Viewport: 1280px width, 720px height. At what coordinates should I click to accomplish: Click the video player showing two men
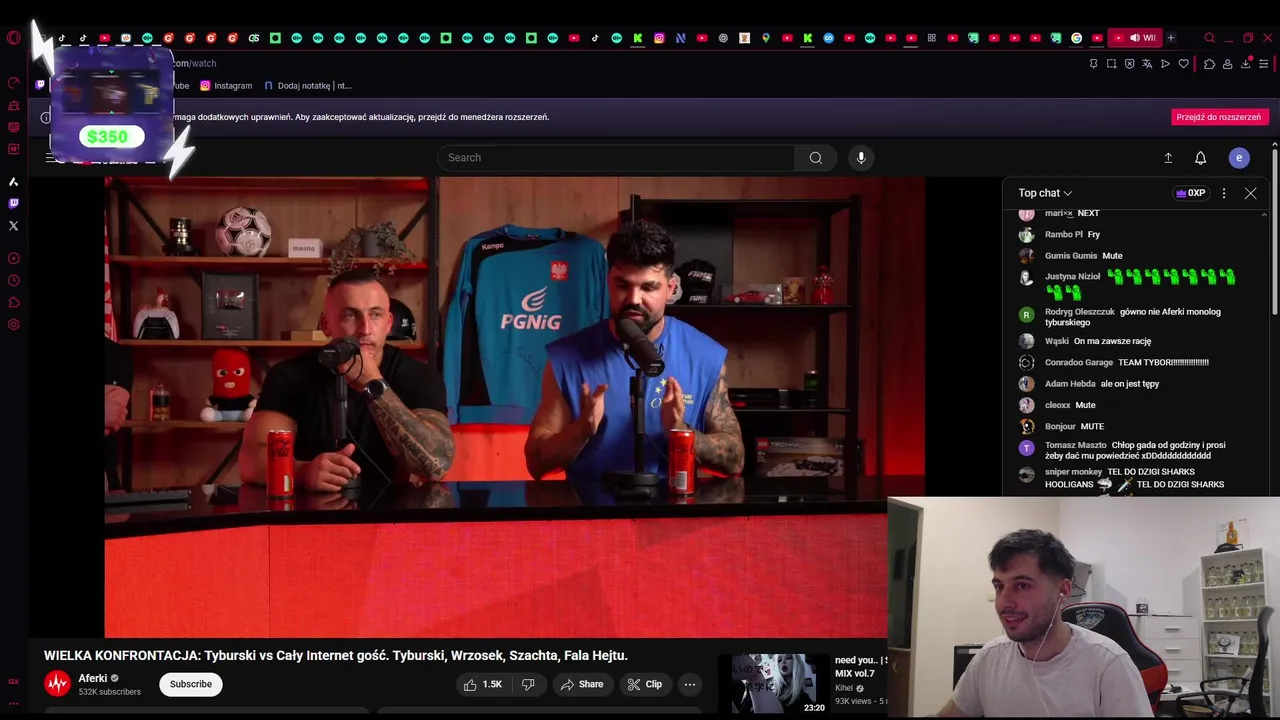tap(515, 407)
